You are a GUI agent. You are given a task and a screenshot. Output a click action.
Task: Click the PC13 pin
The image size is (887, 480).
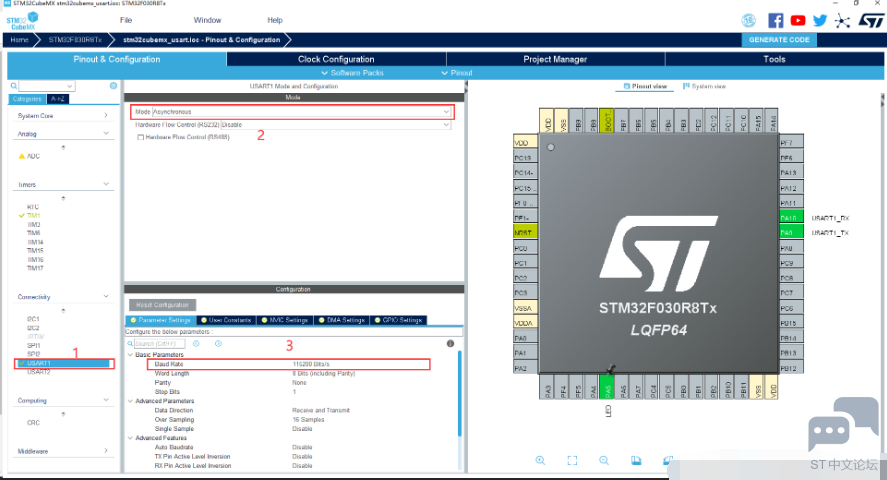point(525,158)
